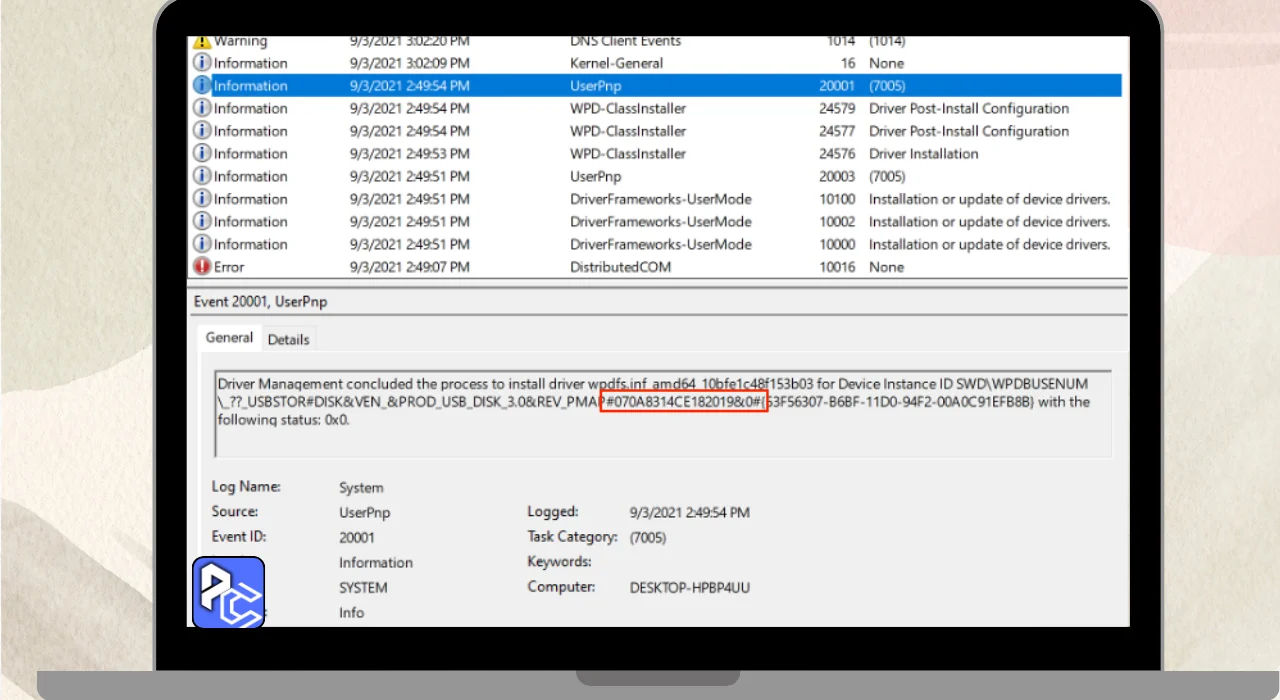This screenshot has height=700, width=1280.
Task: Click the info icon on DriverFrameworks 10100 row
Action: [202, 199]
